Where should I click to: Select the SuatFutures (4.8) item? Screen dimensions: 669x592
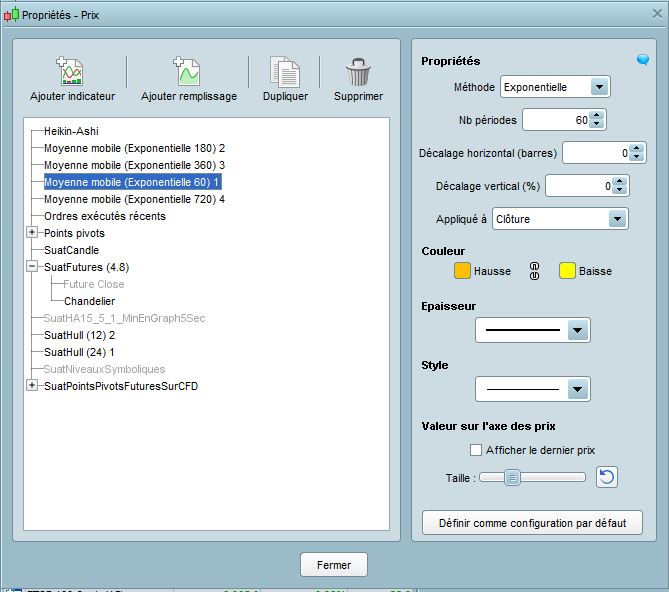tap(87, 267)
